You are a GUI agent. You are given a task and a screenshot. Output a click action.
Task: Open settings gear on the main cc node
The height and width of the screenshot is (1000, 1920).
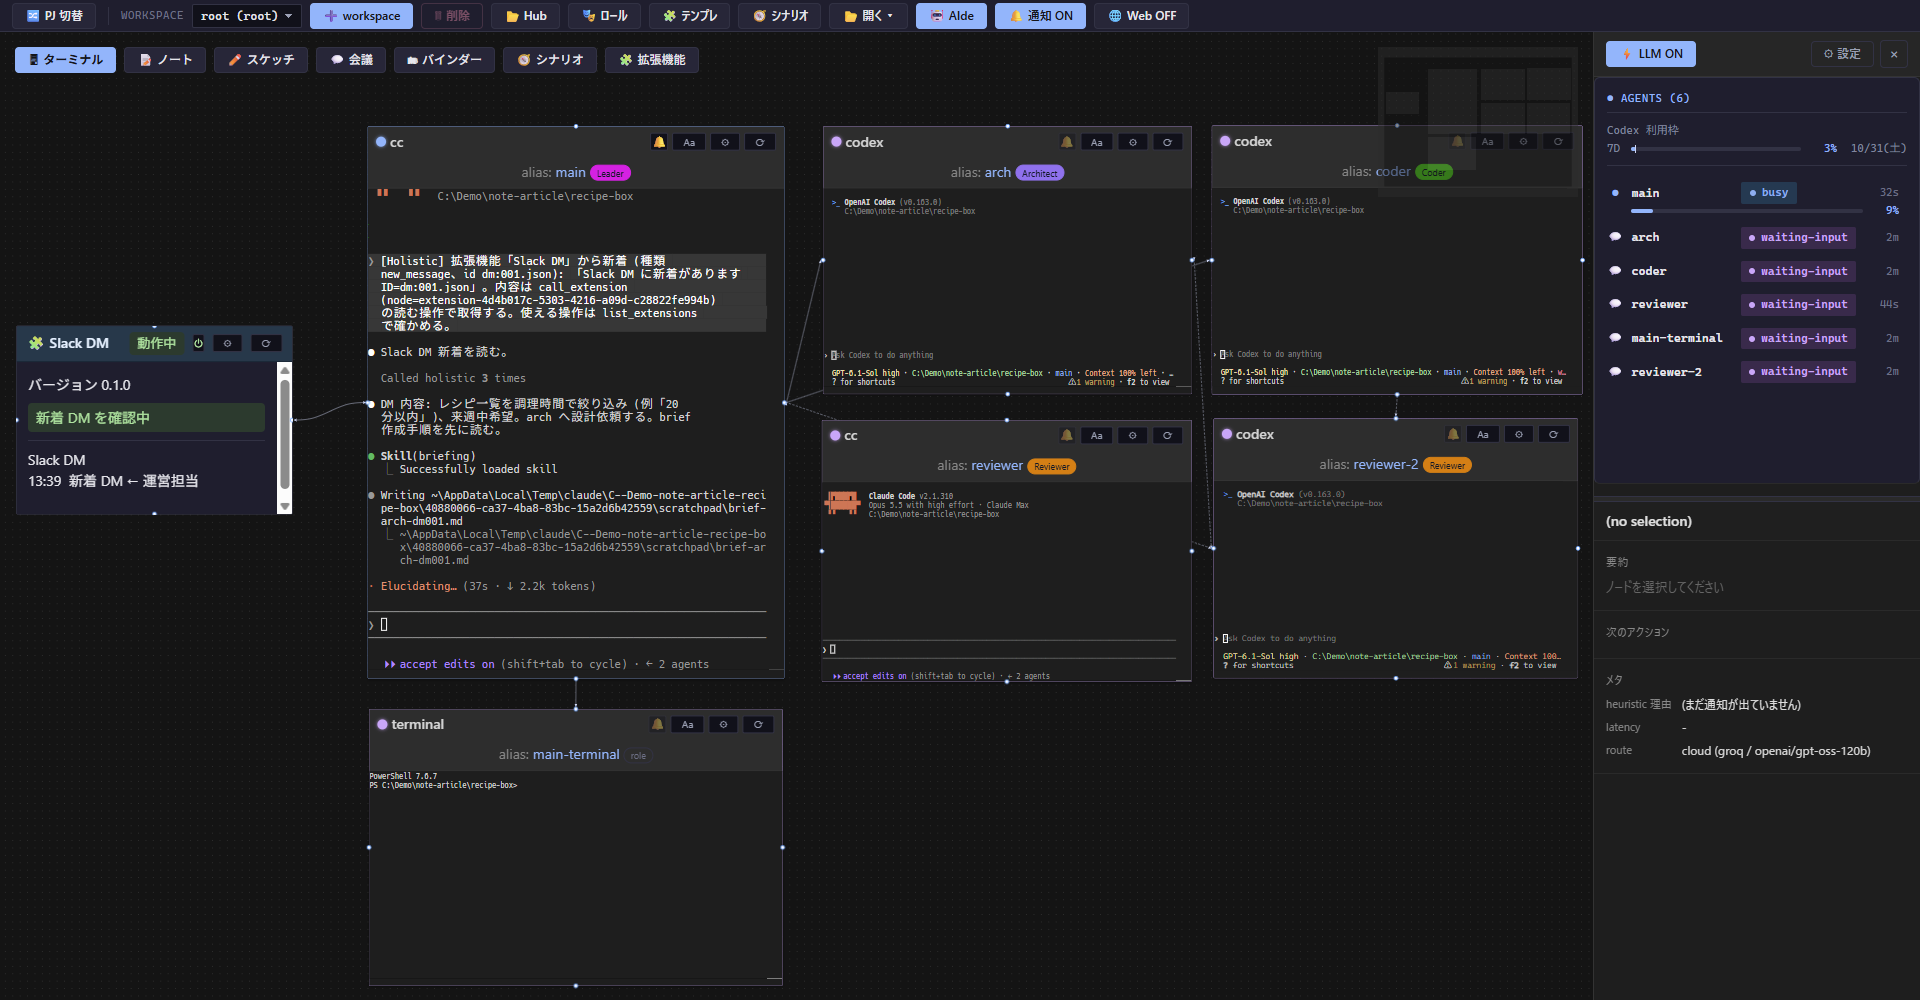(x=725, y=142)
